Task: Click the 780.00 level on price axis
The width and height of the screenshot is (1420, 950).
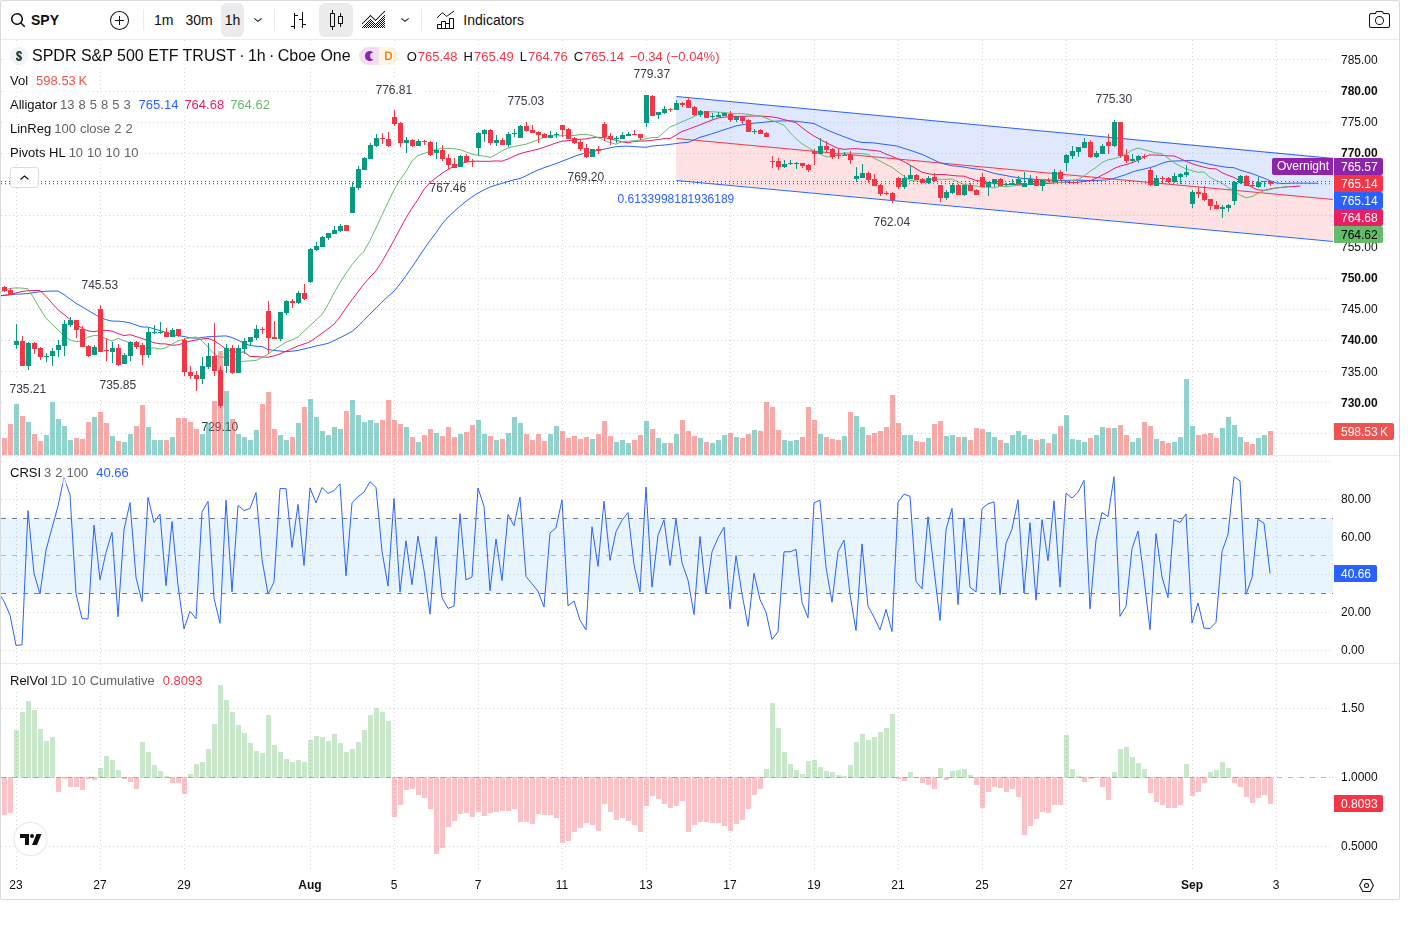Action: point(1359,91)
